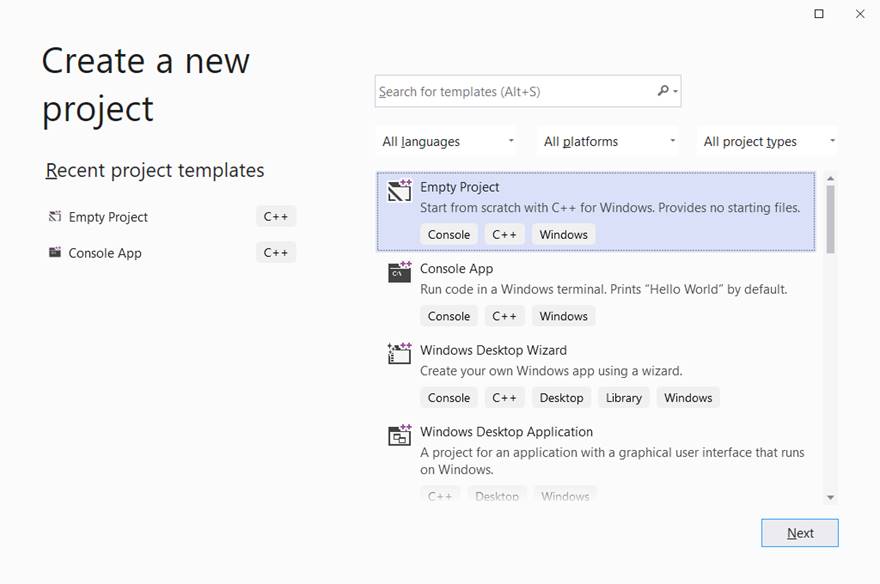Close the Create a new project dialog
This screenshot has width=880, height=584.
pos(860,14)
